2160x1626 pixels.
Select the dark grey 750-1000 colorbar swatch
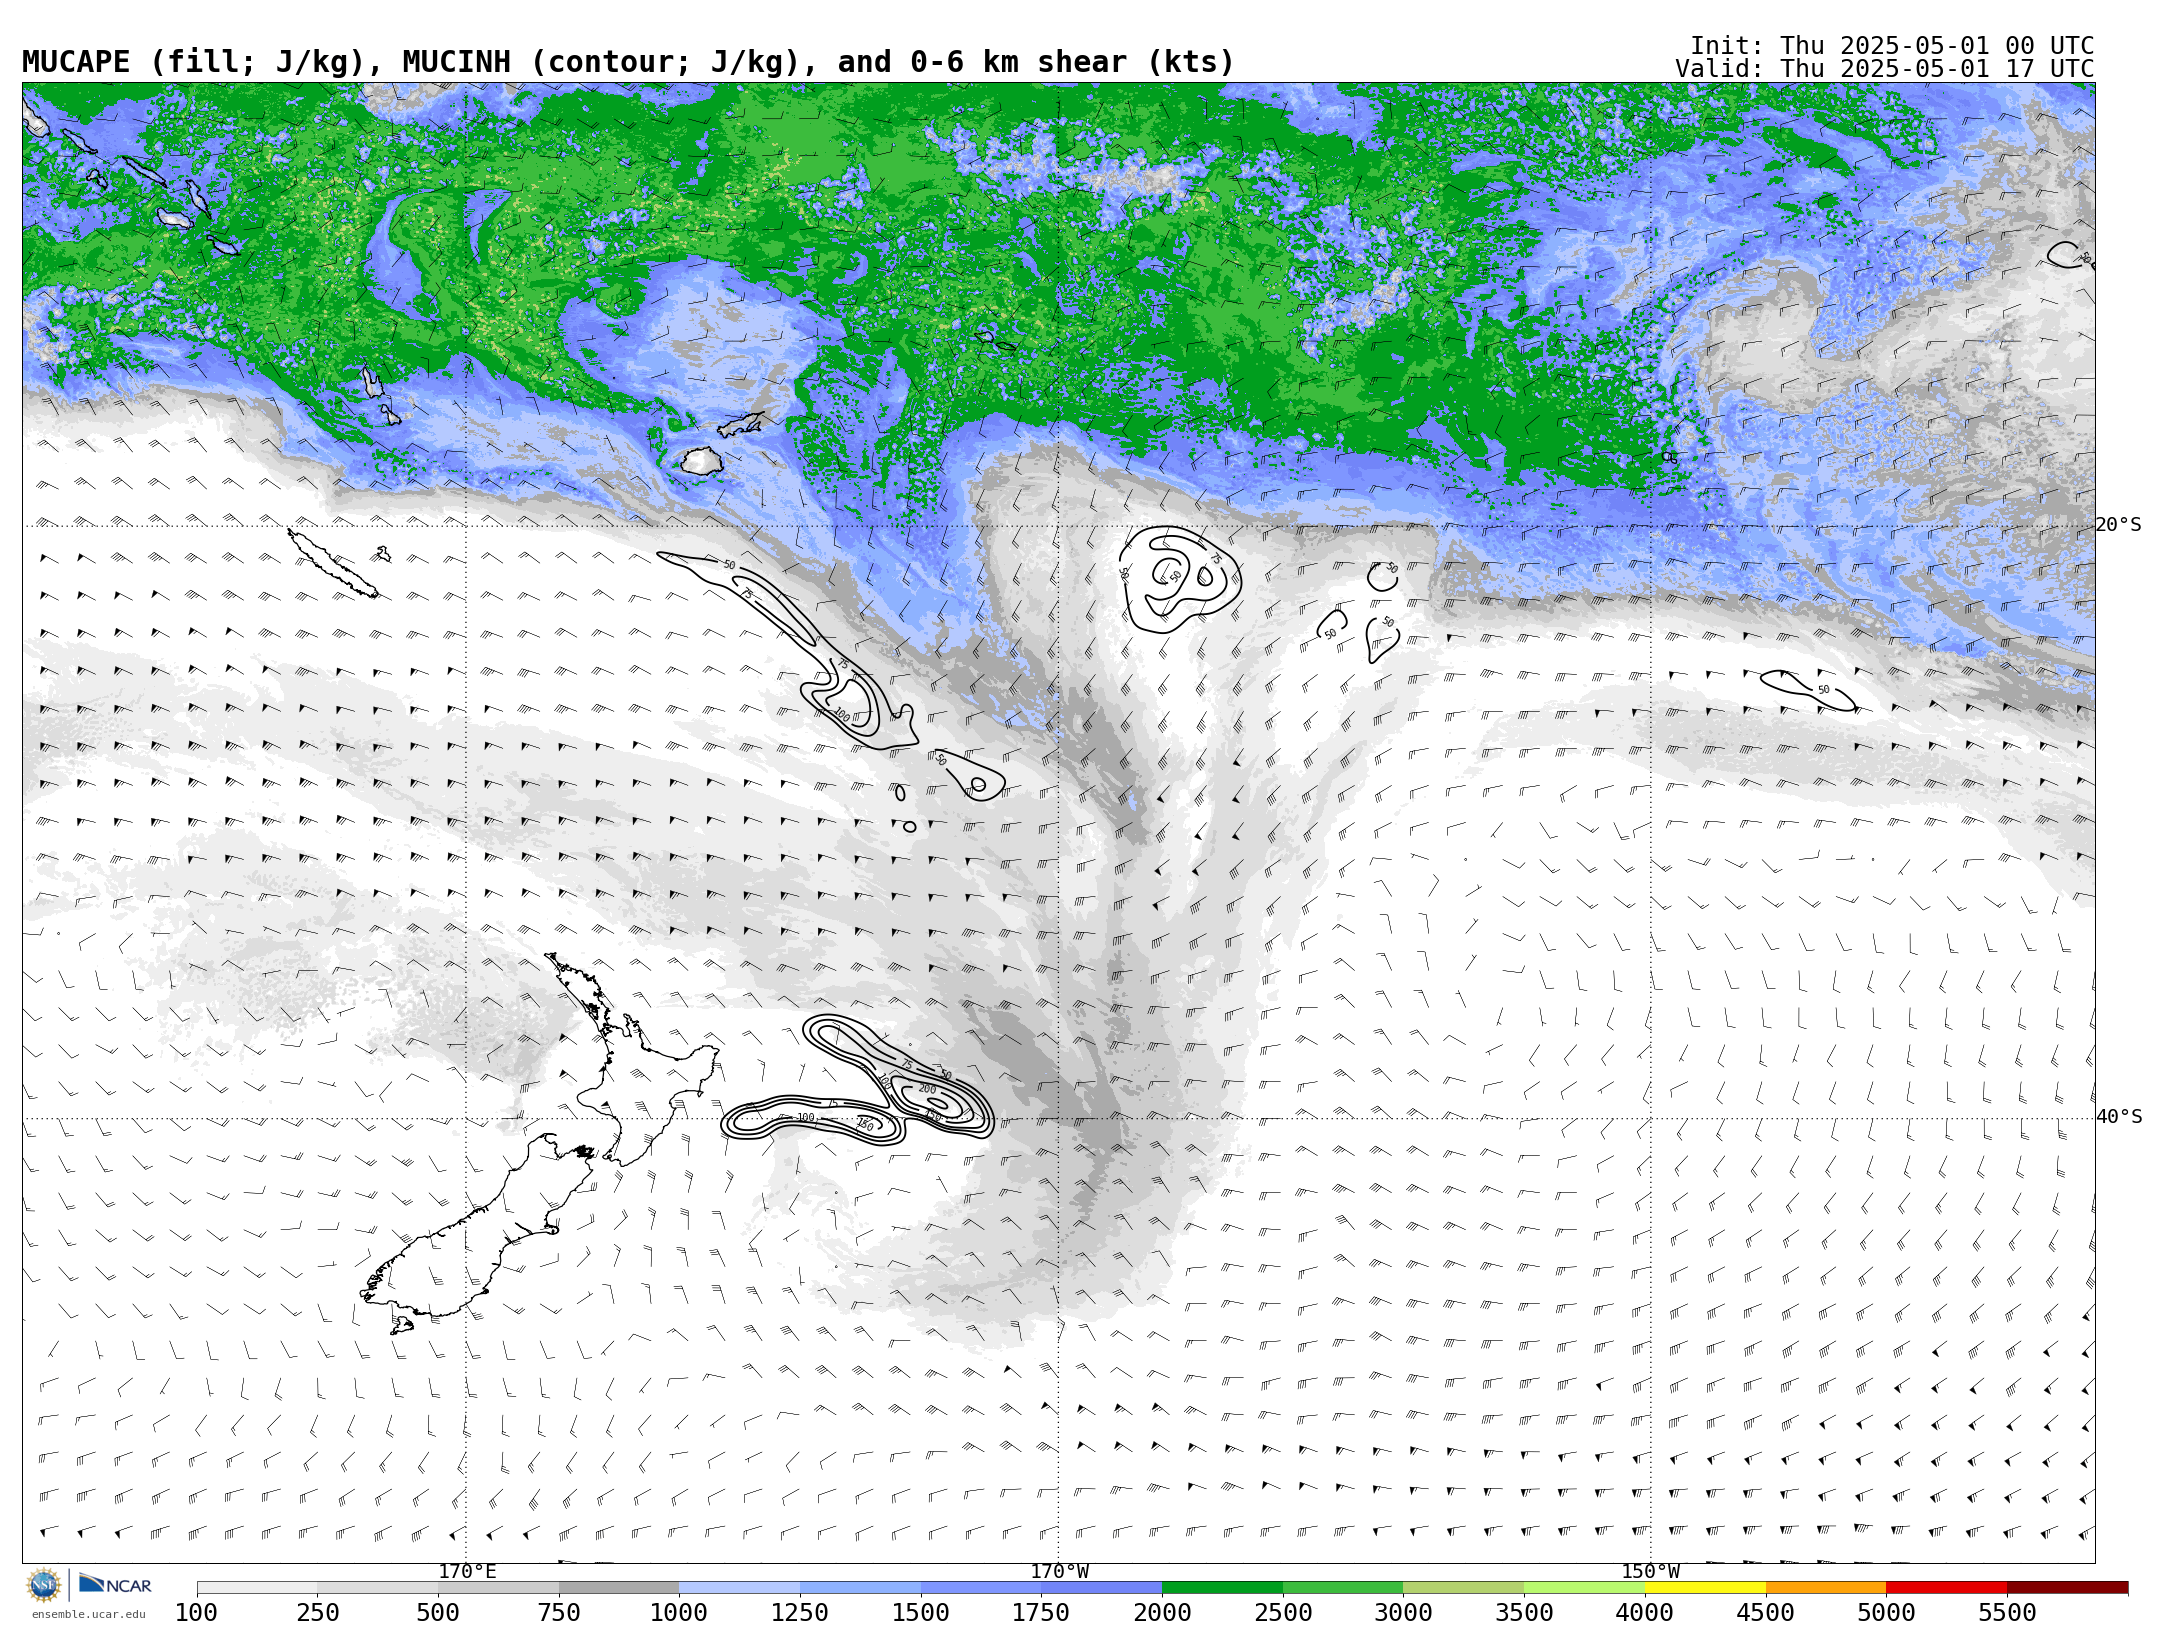click(x=619, y=1588)
